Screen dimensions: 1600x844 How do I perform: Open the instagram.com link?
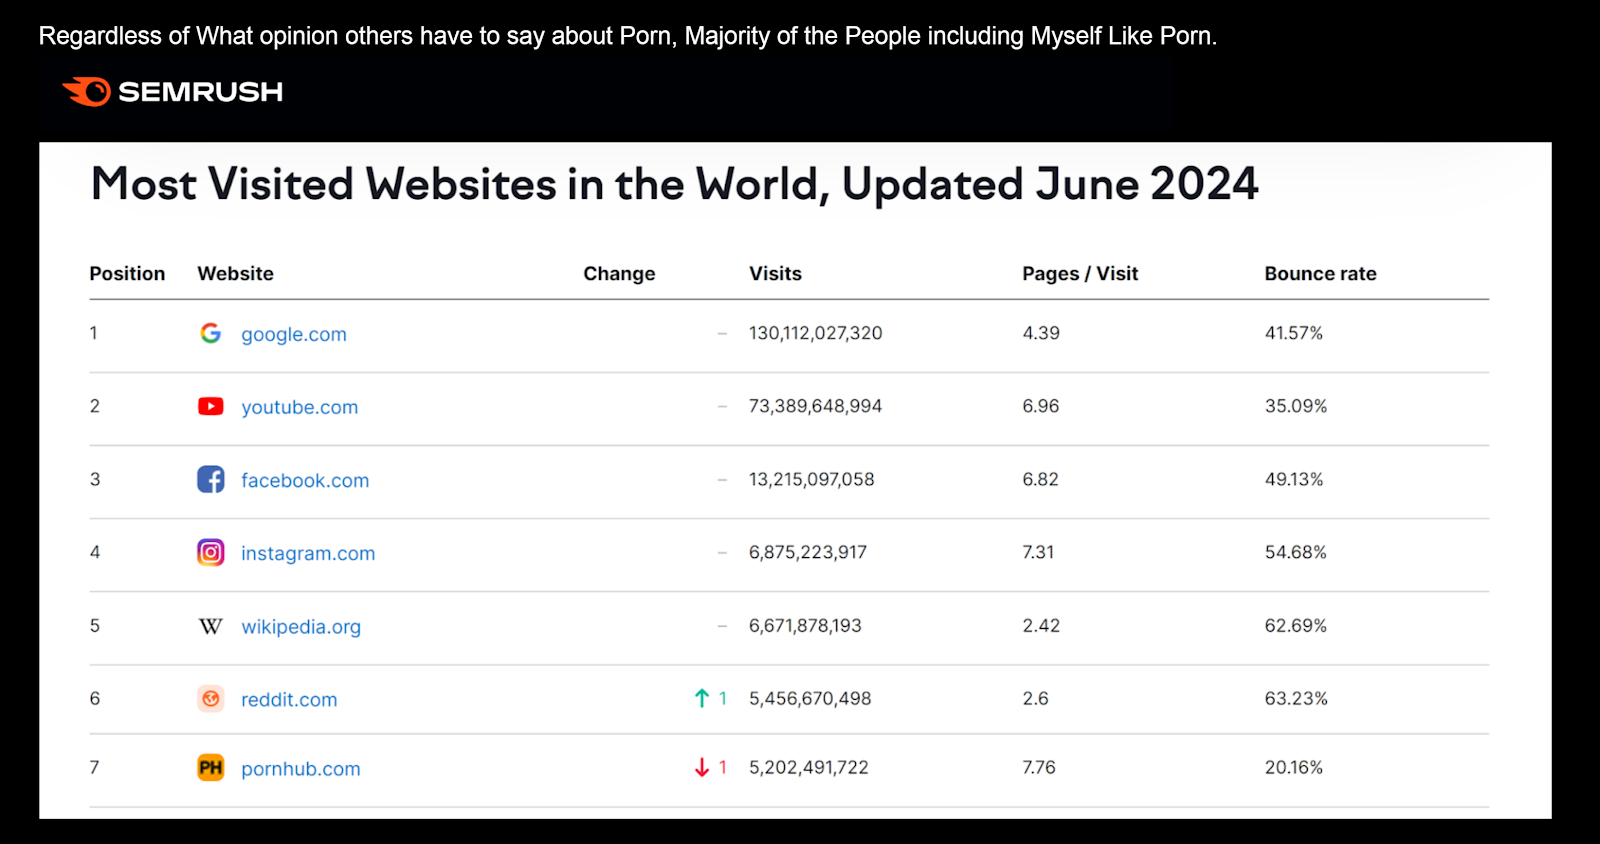(x=308, y=553)
